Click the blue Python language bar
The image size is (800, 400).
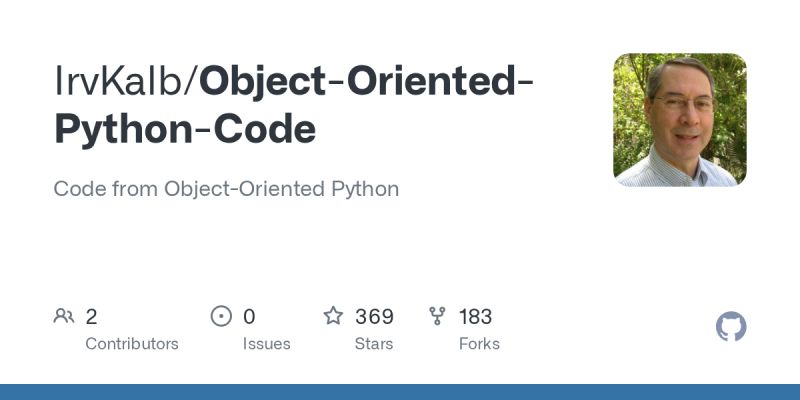point(400,392)
